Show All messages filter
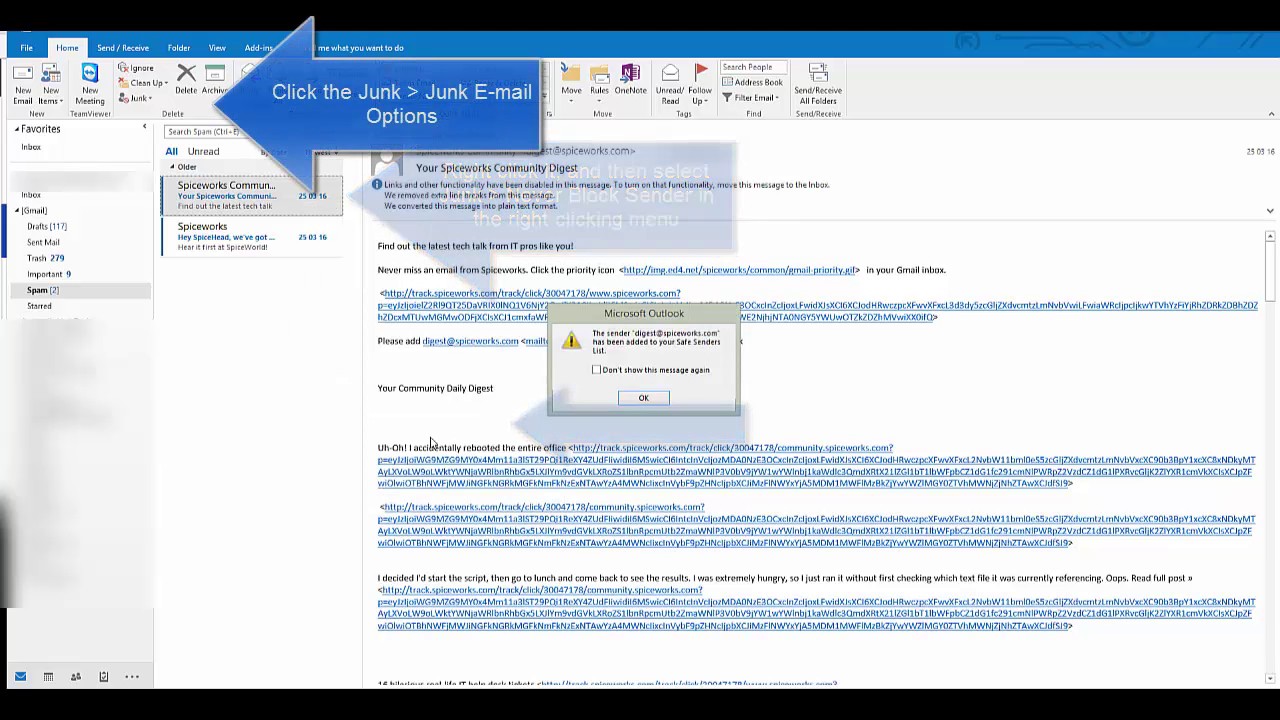This screenshot has width=1280, height=720. [171, 151]
